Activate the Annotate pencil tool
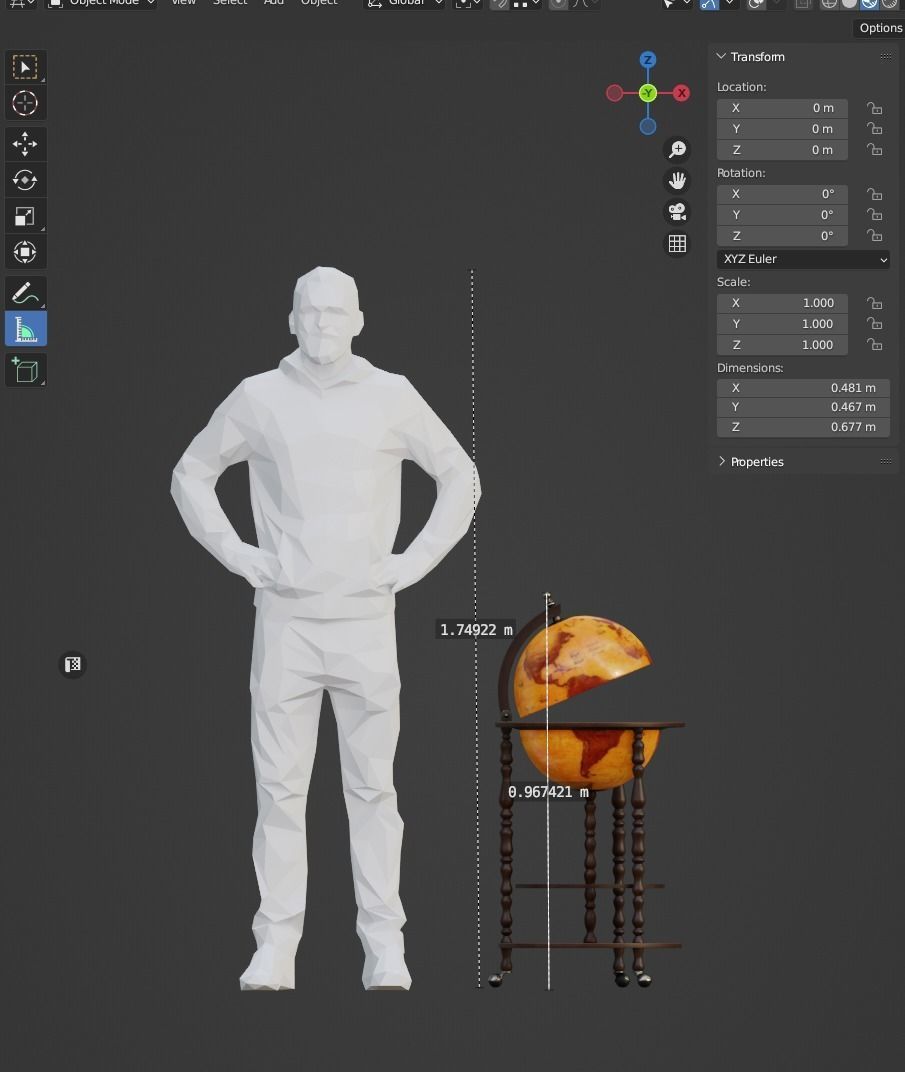 pyautogui.click(x=25, y=293)
